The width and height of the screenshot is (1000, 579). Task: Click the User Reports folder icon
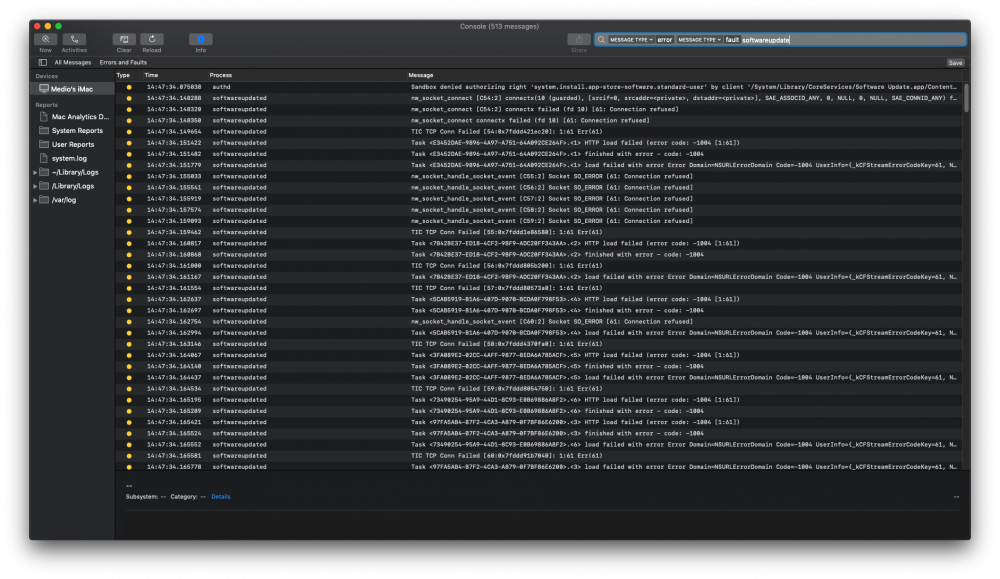tap(44, 144)
